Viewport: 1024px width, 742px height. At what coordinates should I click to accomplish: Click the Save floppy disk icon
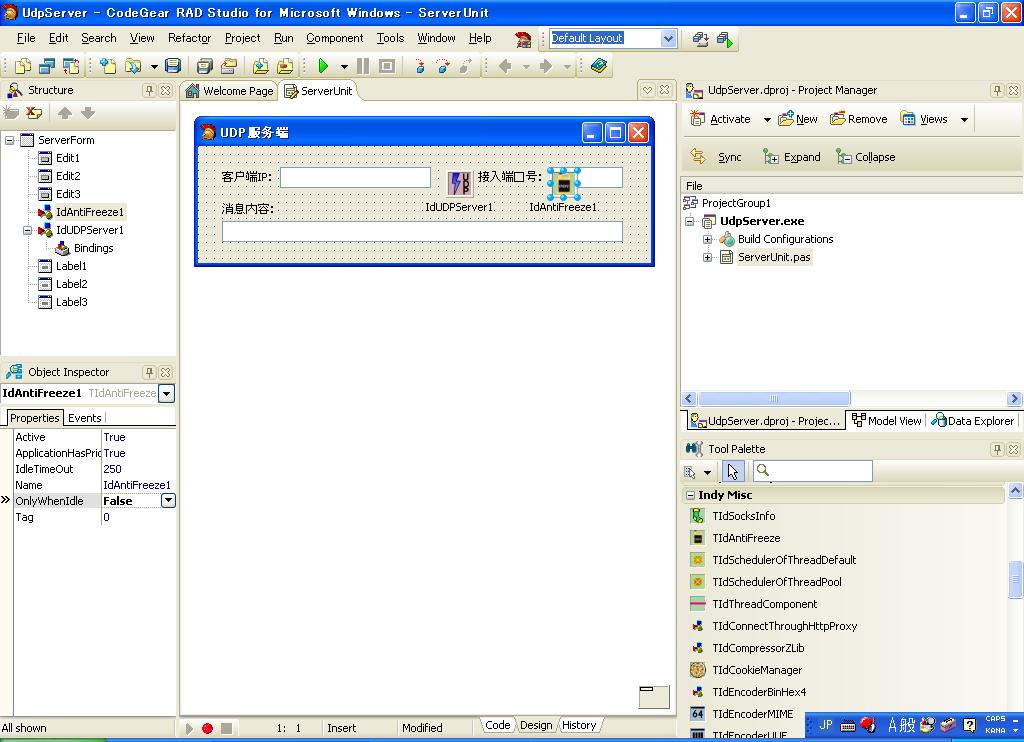pos(173,66)
